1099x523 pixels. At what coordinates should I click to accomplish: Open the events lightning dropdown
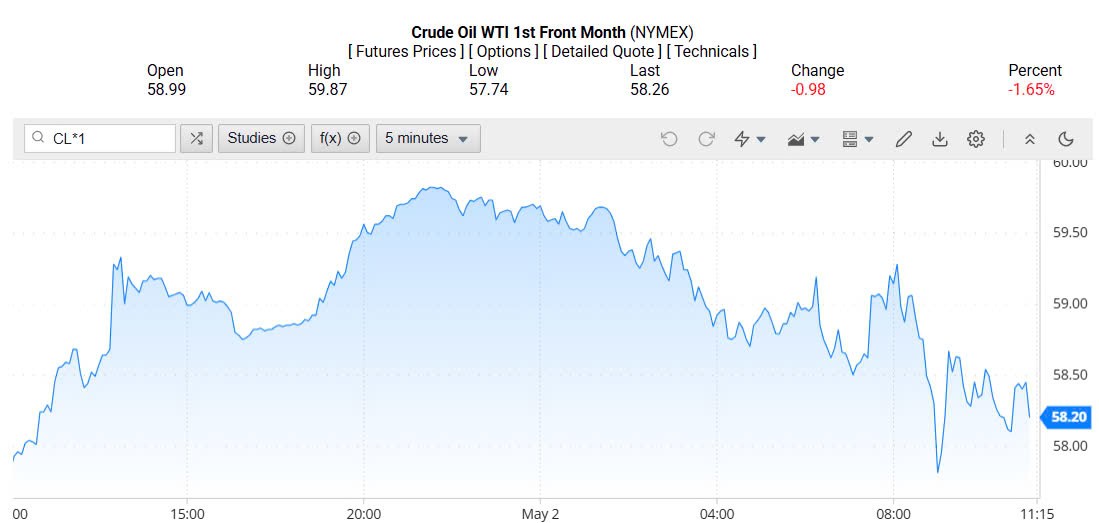pos(750,139)
